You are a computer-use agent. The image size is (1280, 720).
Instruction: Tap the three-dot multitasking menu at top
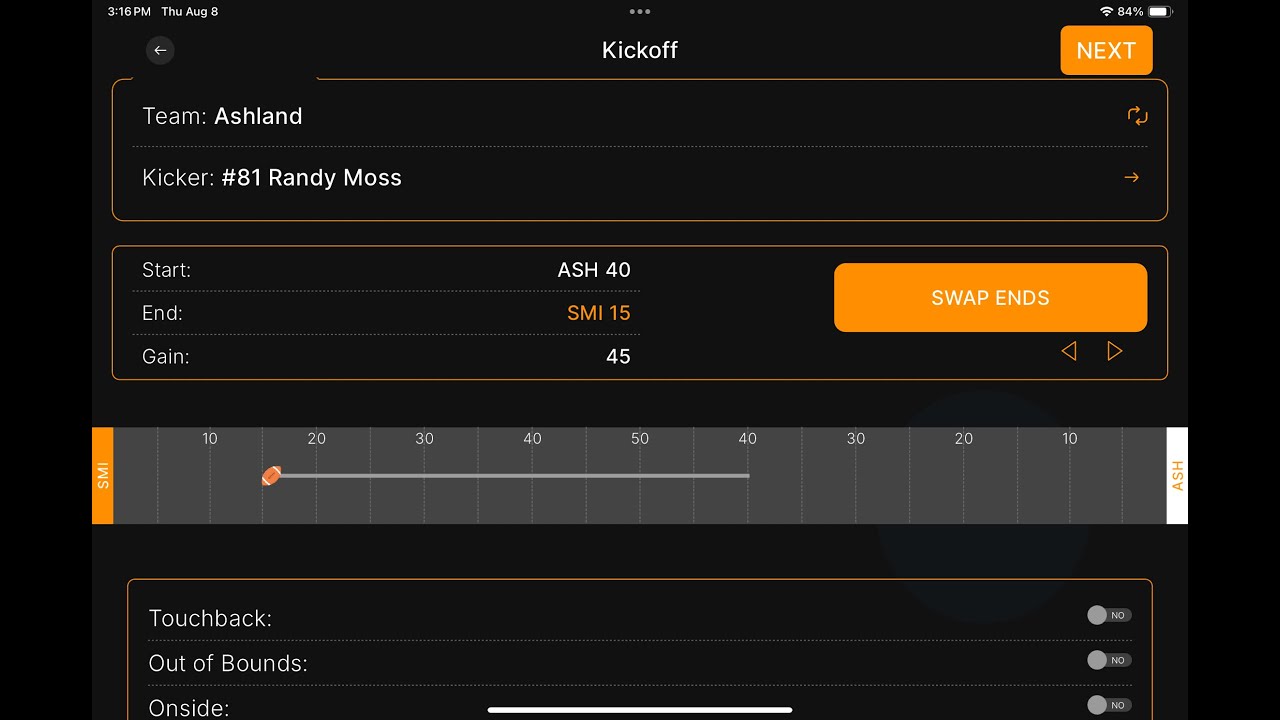(640, 12)
